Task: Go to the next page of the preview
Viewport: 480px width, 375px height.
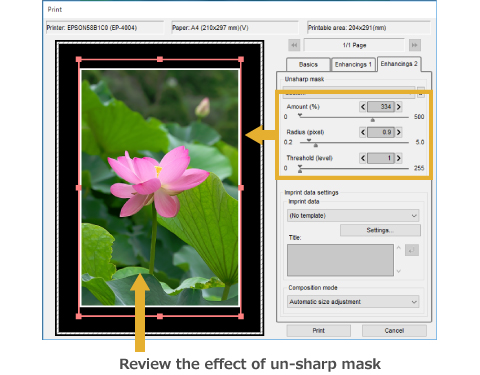Action: (415, 45)
